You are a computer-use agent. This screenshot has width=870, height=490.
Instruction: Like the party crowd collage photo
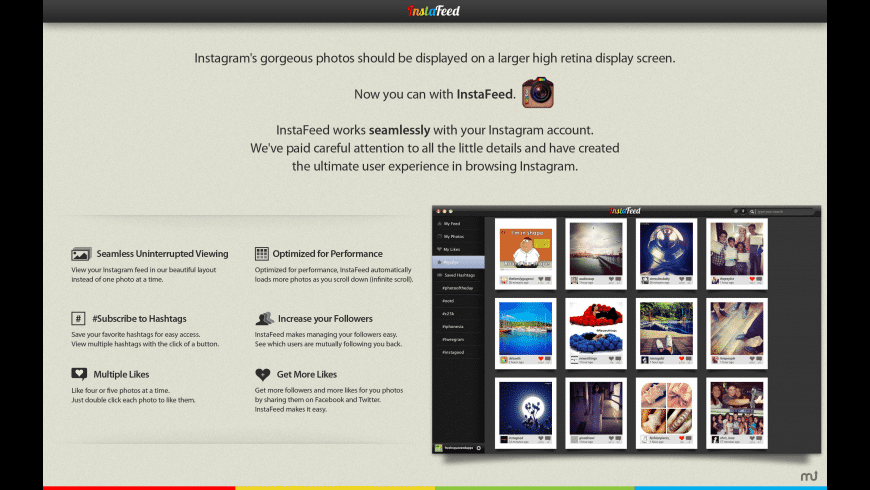[x=752, y=438]
